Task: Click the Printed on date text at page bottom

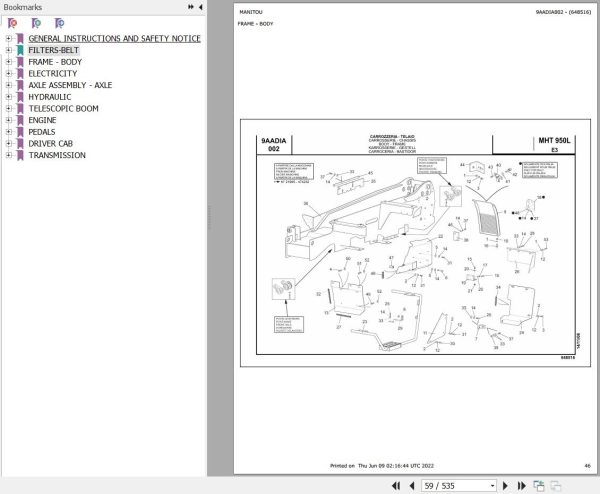Action: point(382,466)
